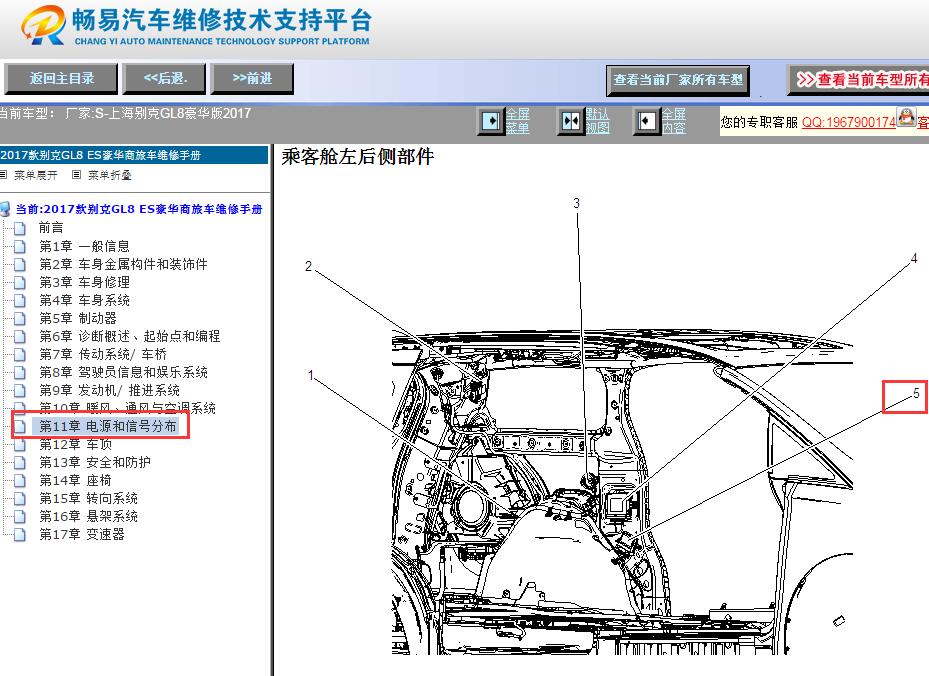Click the page icon beside 第11章
This screenshot has width=929, height=676.
pyautogui.click(x=20, y=427)
